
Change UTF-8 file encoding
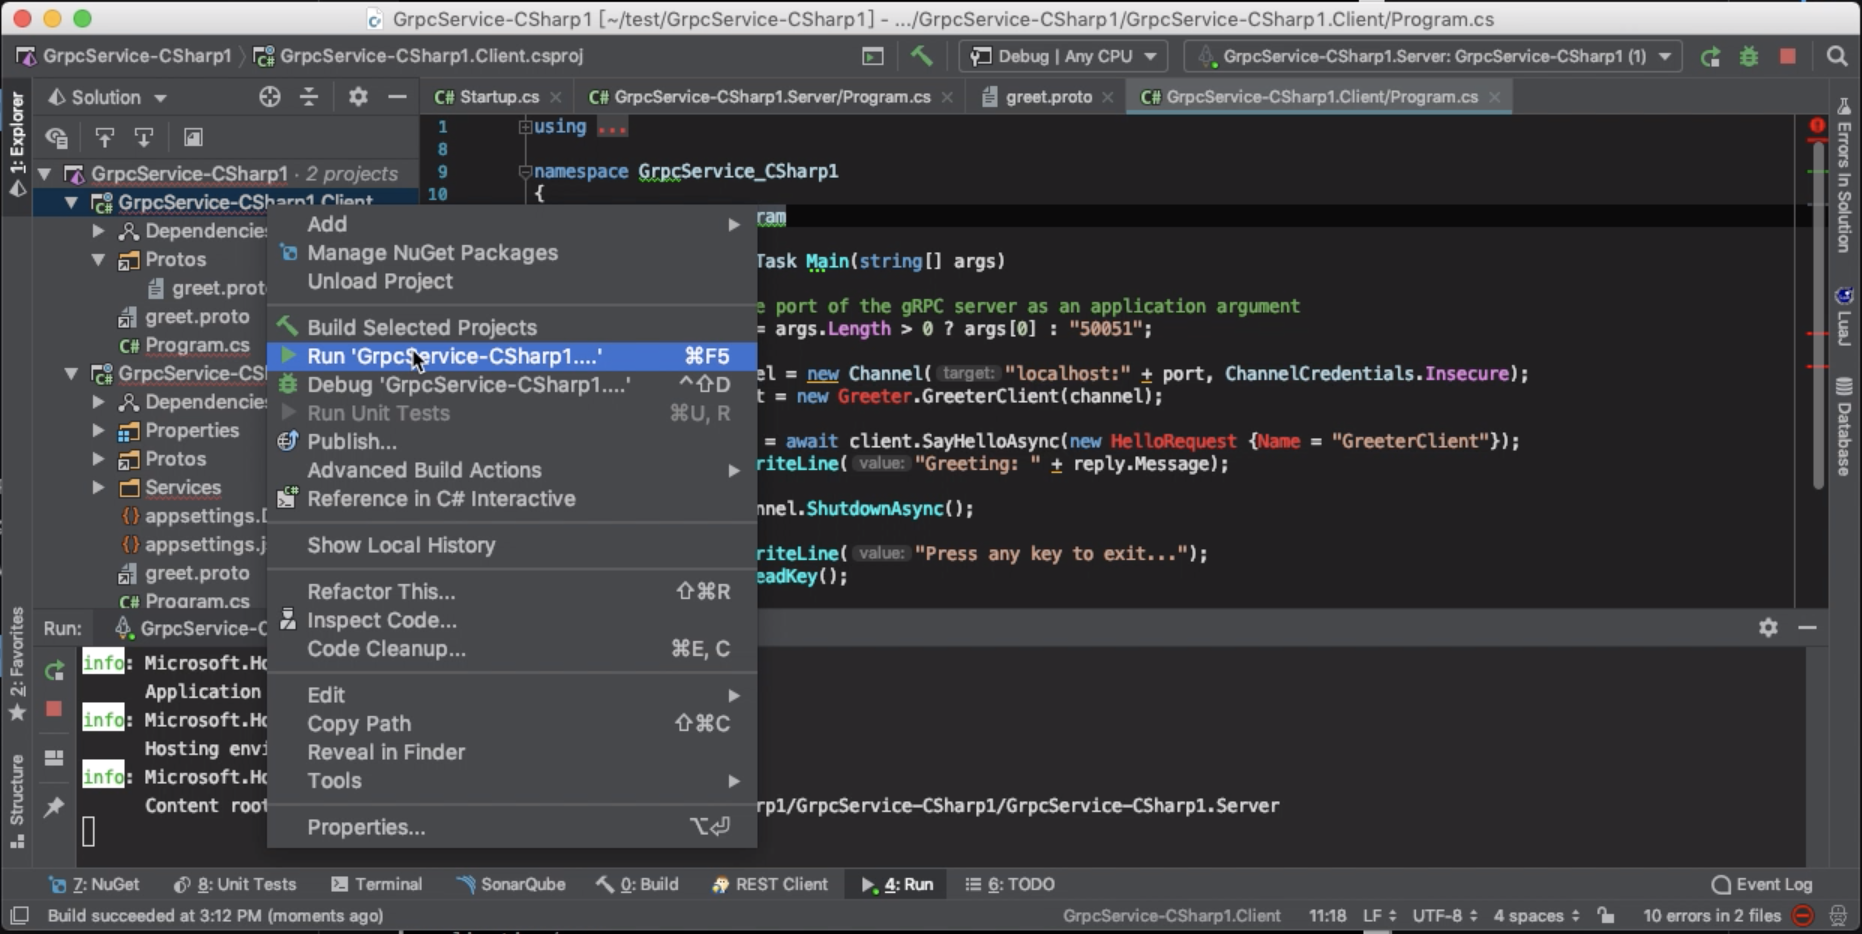click(1445, 915)
